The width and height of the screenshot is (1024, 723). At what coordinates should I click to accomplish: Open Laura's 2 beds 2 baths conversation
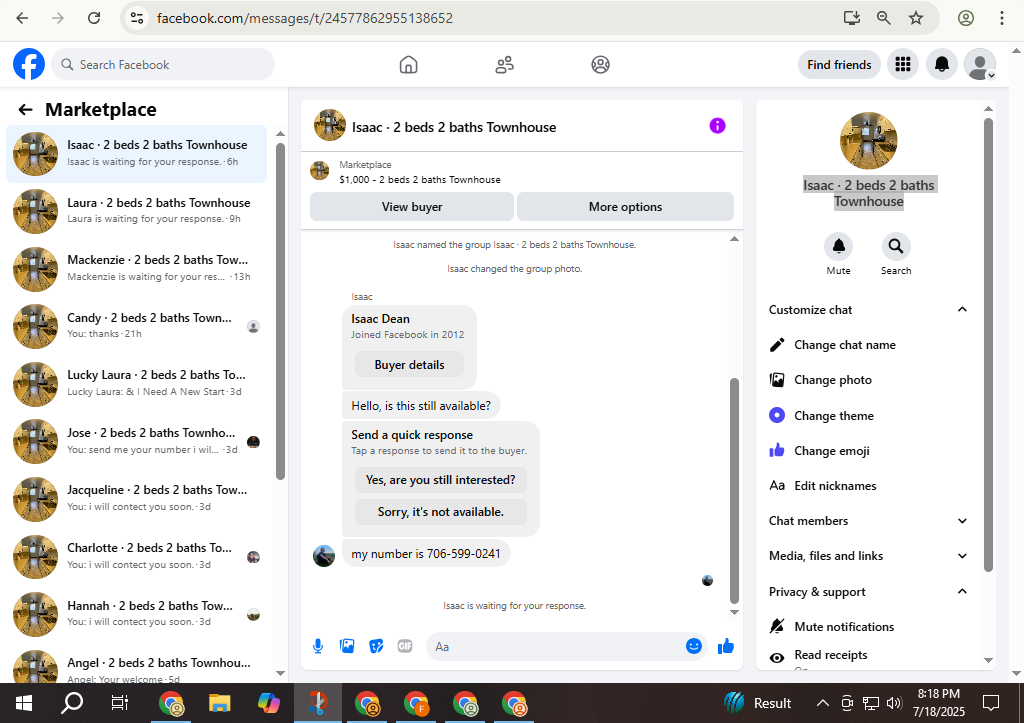point(136,211)
